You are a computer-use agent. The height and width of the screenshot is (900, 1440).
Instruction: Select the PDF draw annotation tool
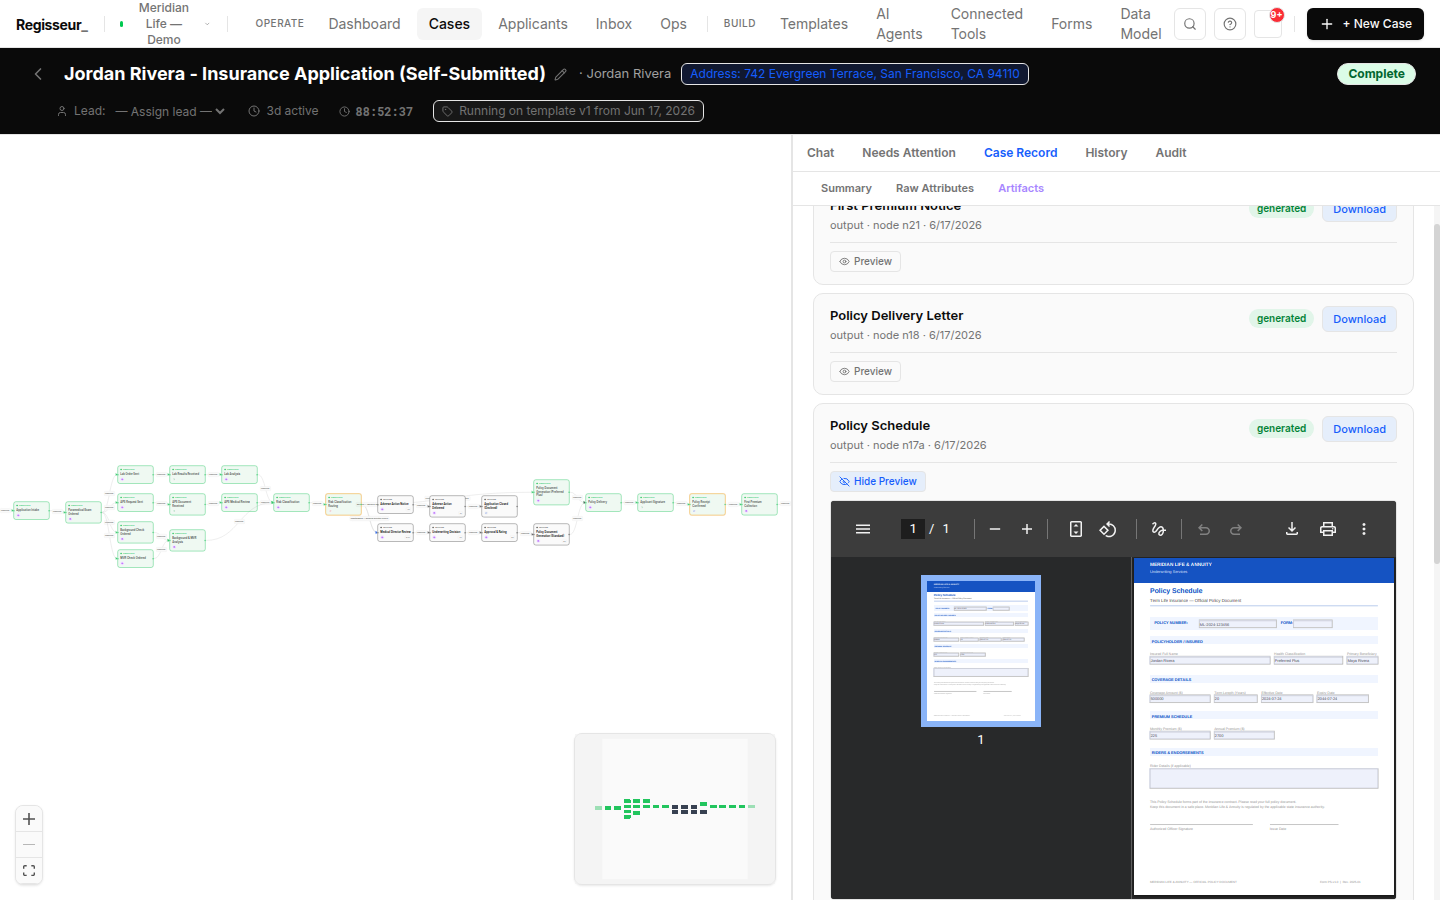click(1158, 529)
